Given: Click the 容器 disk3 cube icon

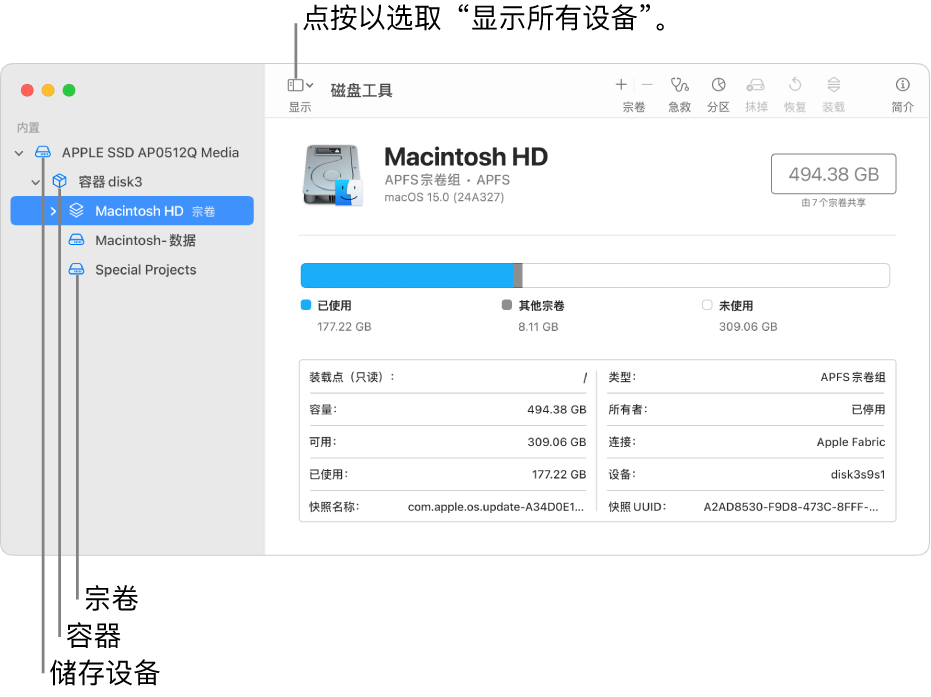Looking at the screenshot, I should click(59, 181).
